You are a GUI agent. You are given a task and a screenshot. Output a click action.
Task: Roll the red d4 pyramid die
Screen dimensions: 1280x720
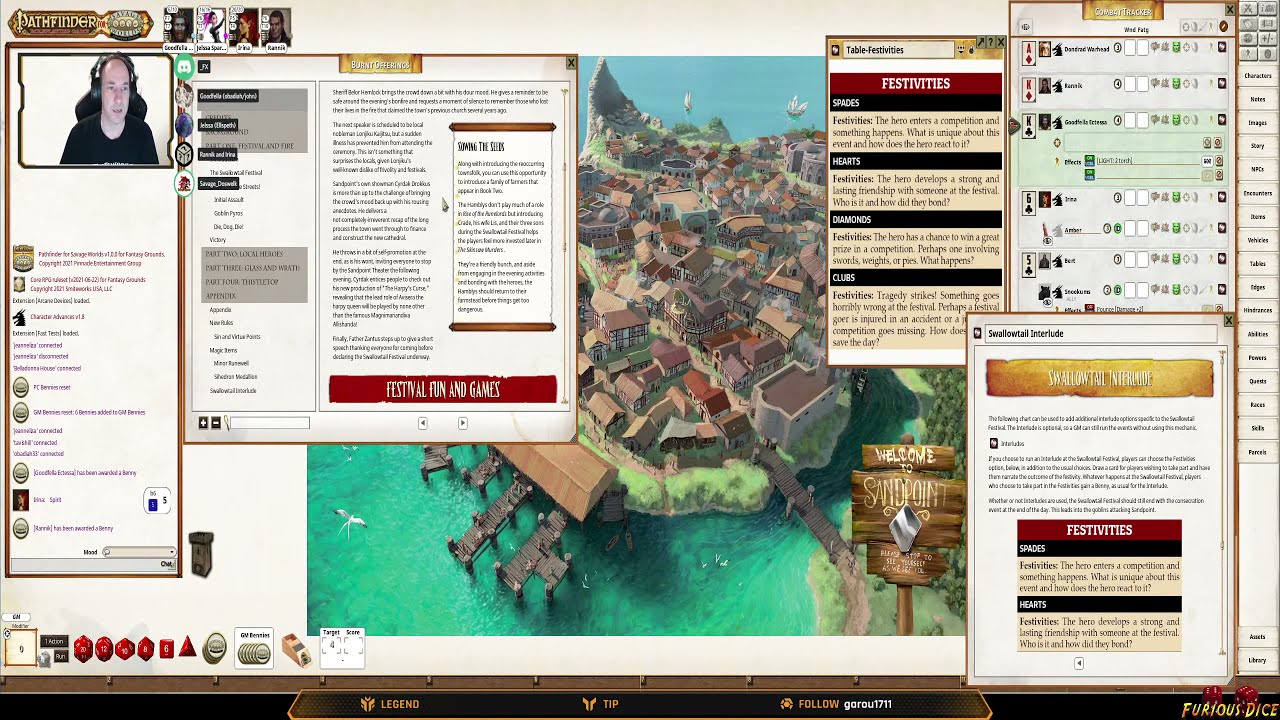187,648
